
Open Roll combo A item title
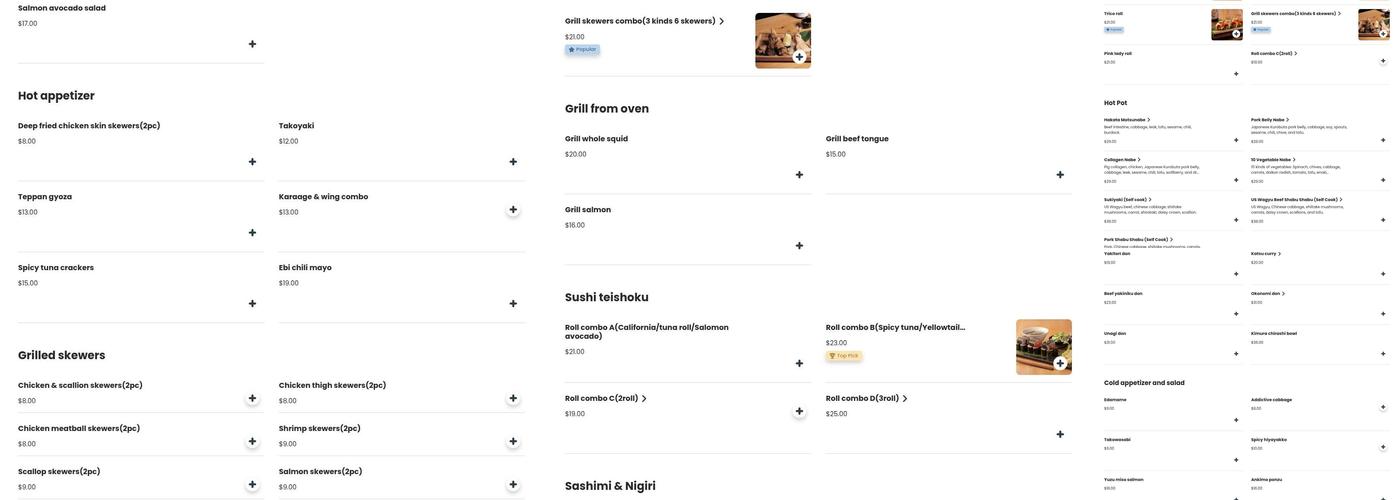coord(647,332)
